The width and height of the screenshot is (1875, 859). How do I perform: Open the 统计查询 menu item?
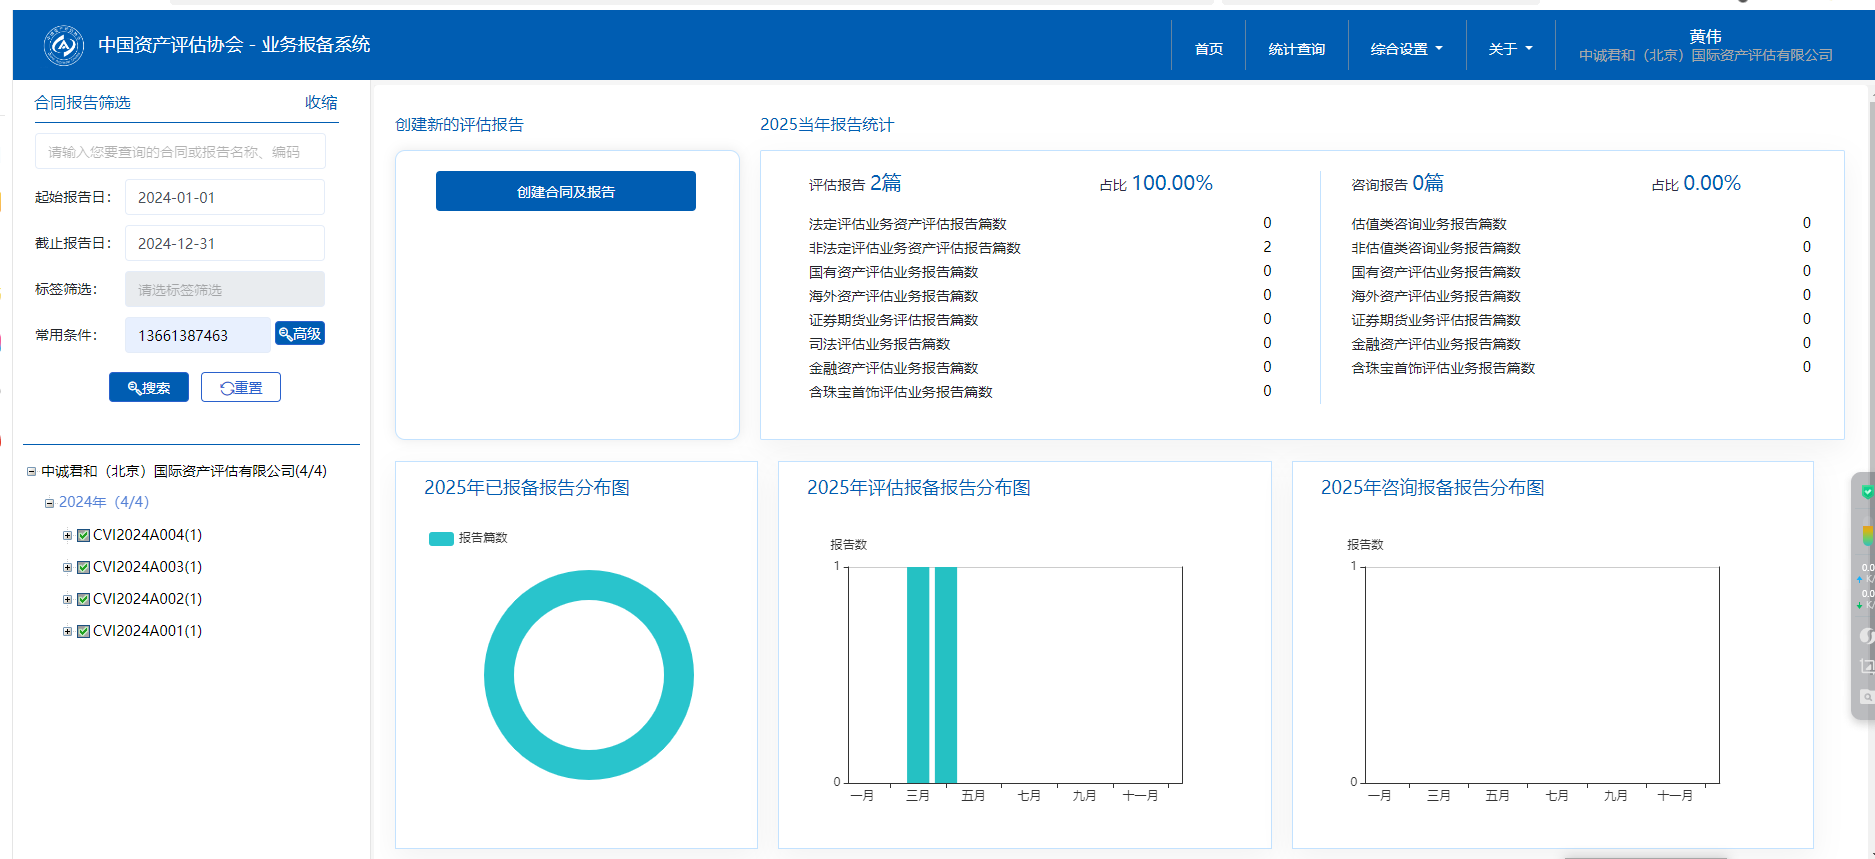click(1296, 49)
